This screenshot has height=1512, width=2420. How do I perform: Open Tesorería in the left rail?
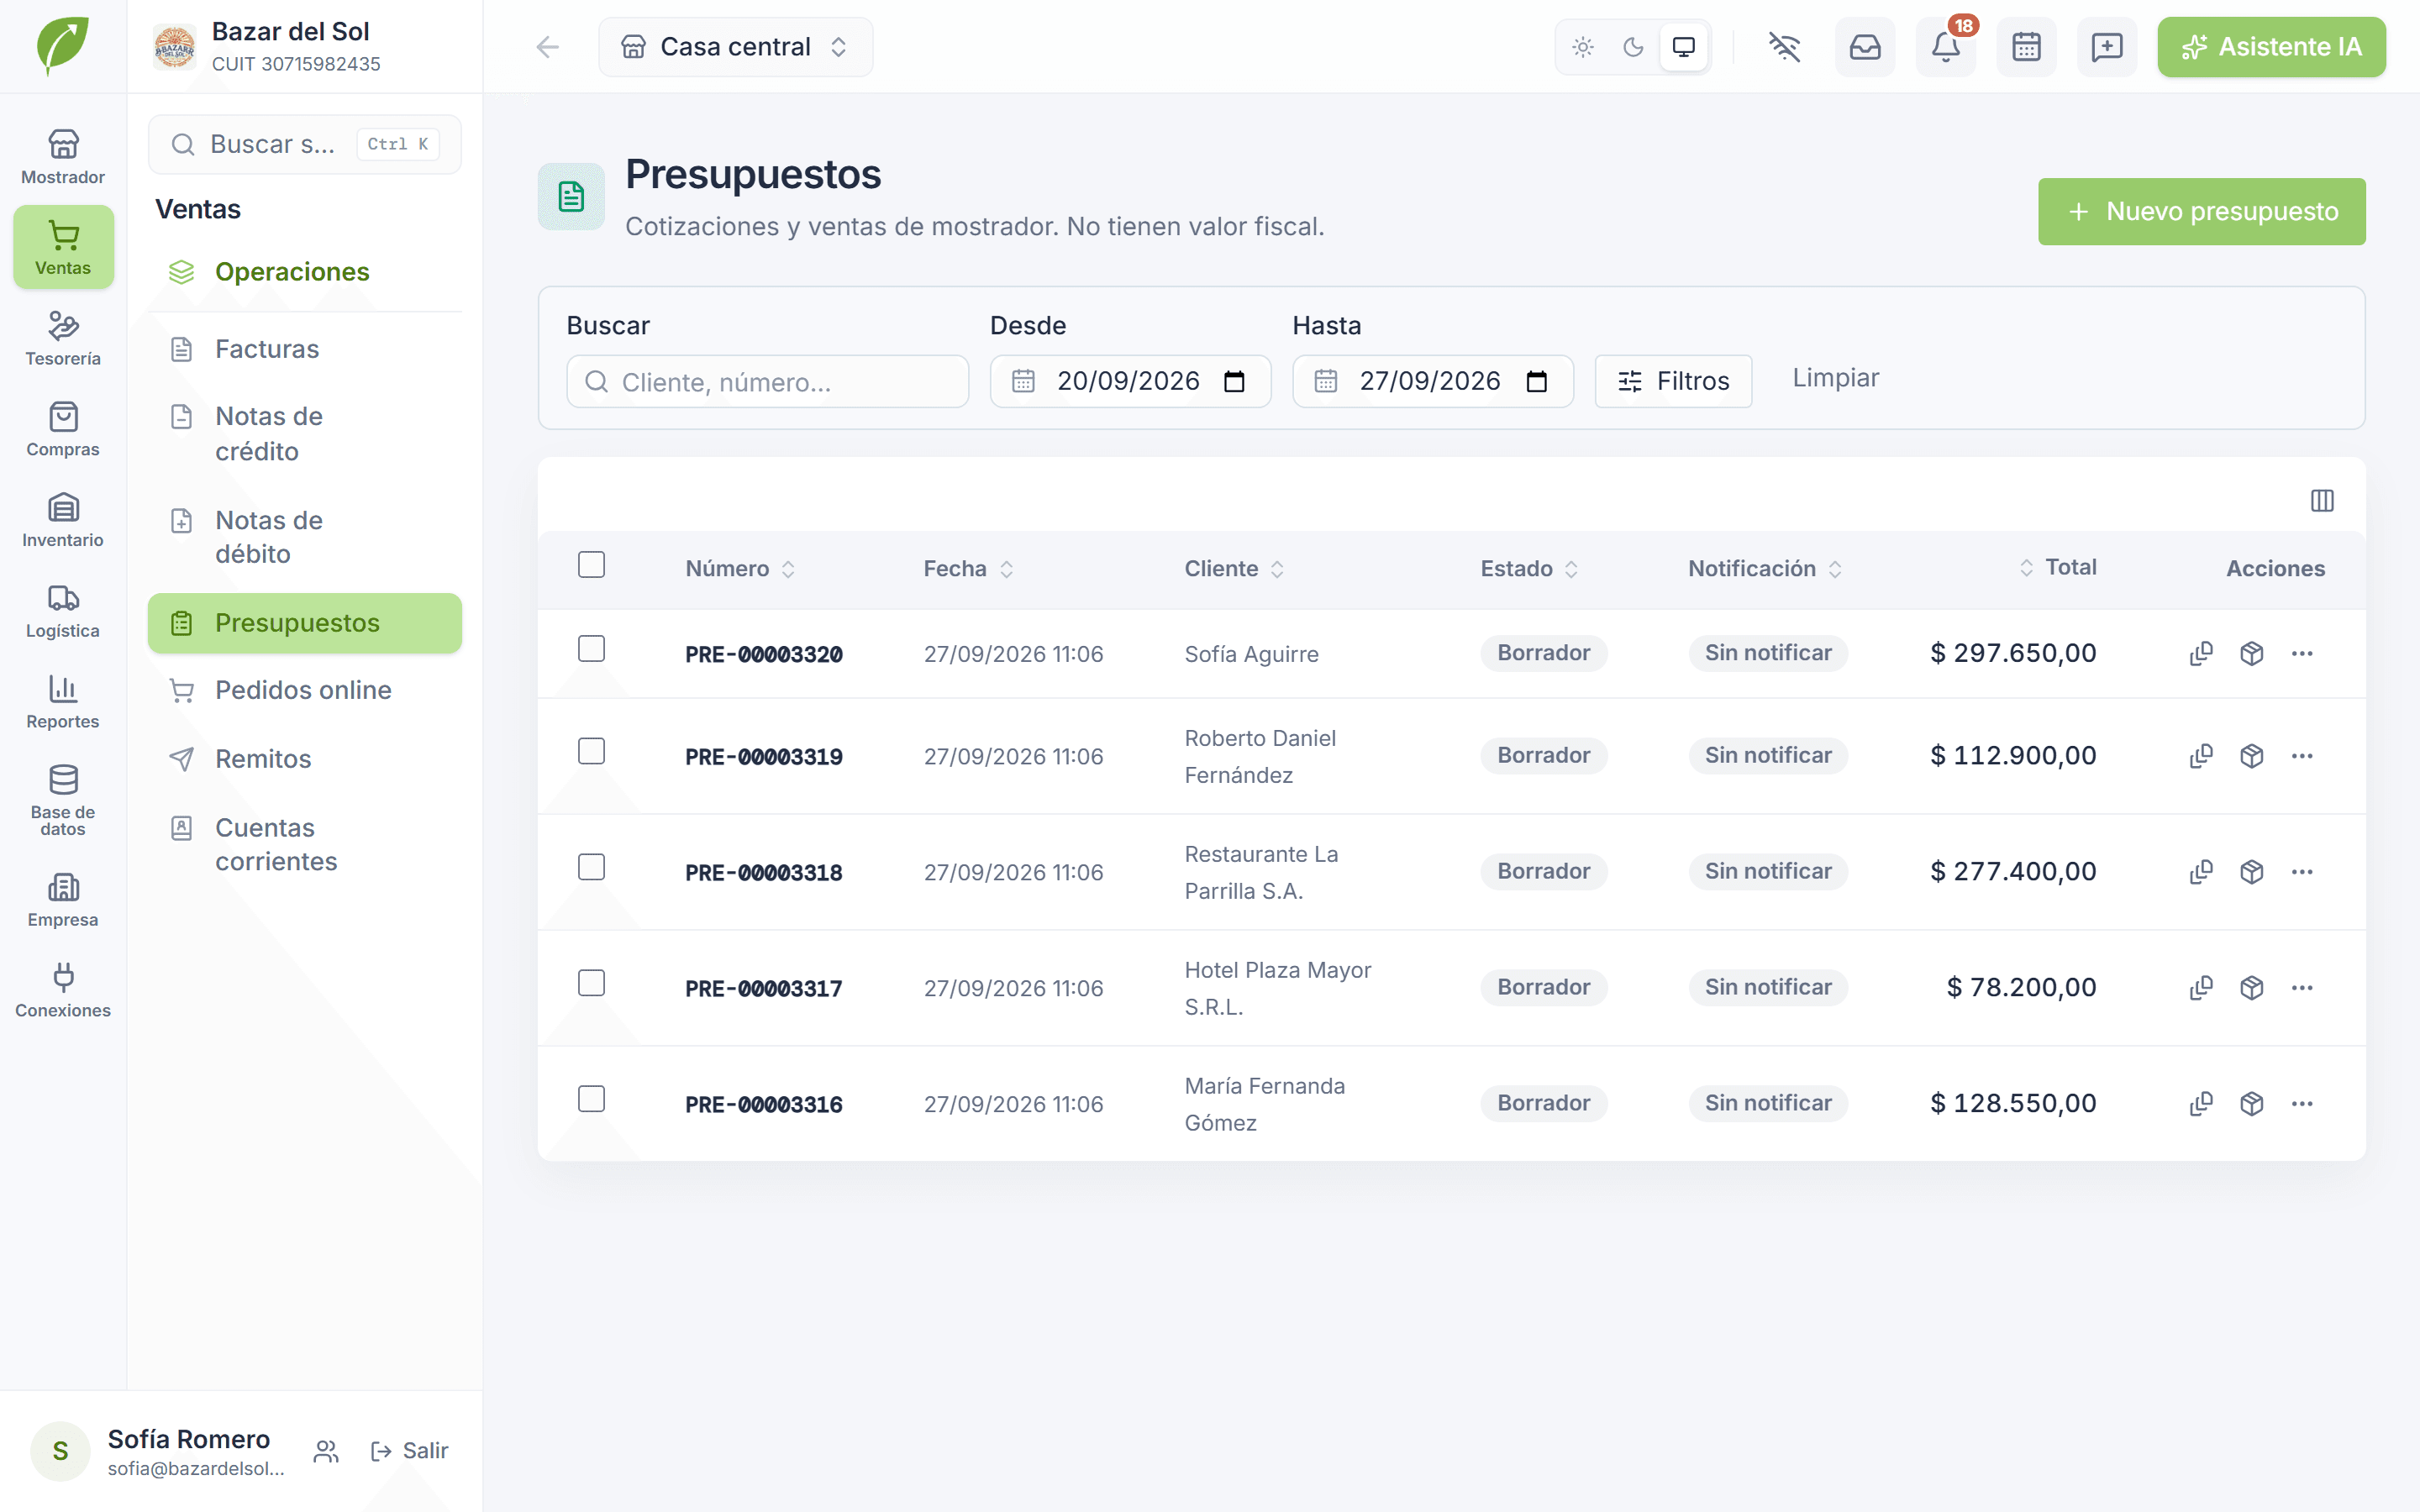[x=63, y=338]
